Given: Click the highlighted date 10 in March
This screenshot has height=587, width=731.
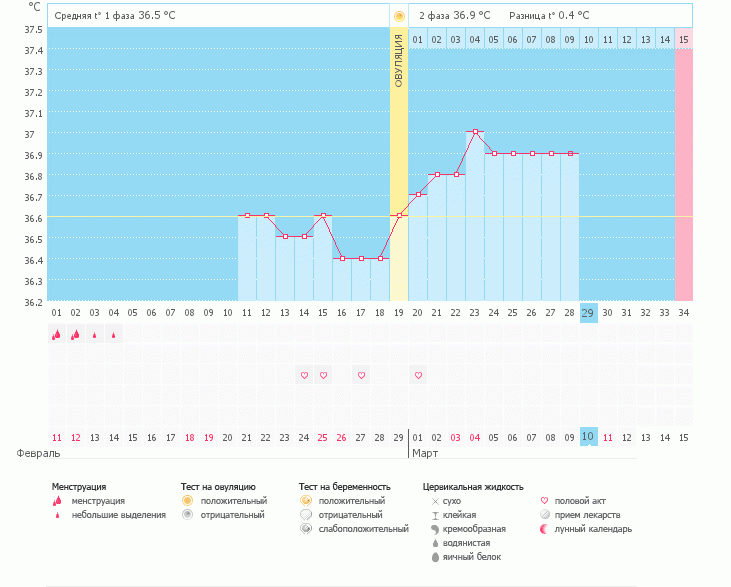Looking at the screenshot, I should (x=588, y=437).
